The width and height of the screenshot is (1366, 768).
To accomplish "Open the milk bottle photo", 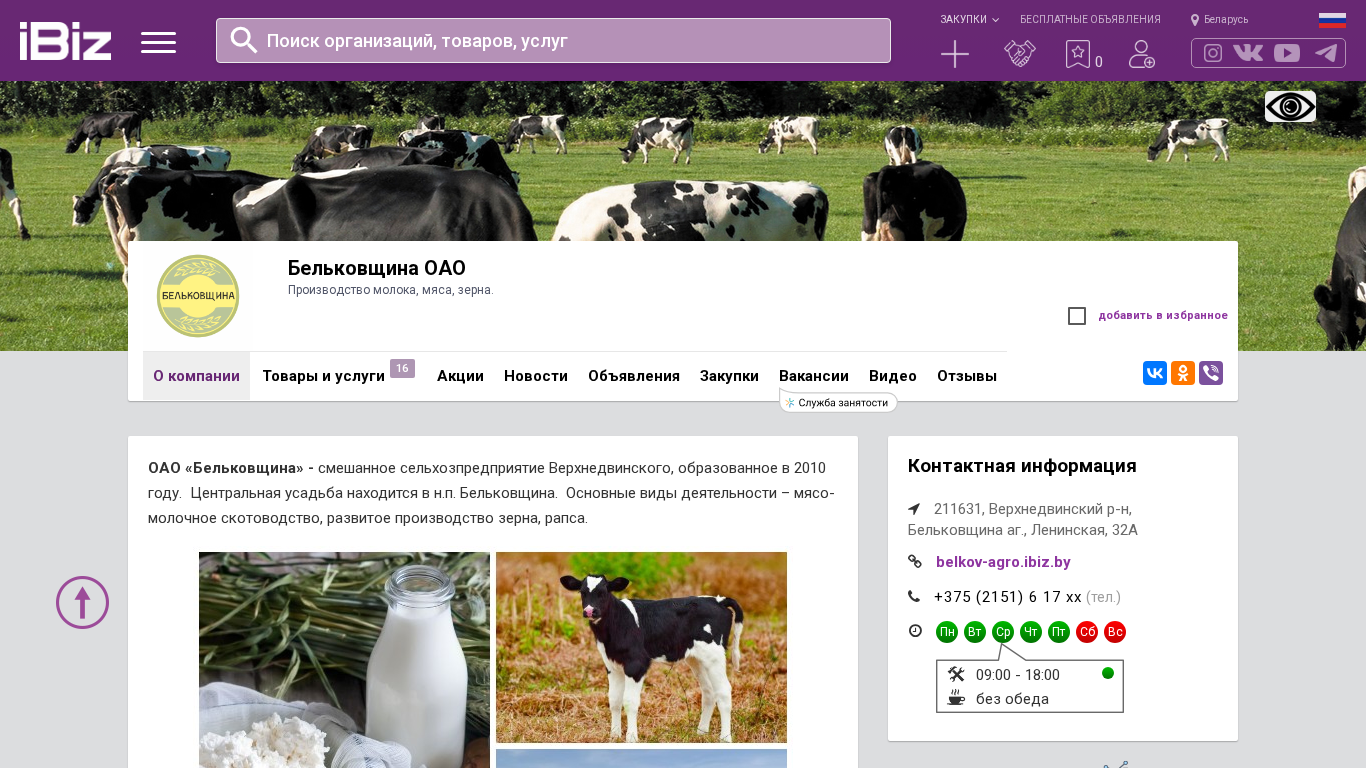I will (344, 660).
